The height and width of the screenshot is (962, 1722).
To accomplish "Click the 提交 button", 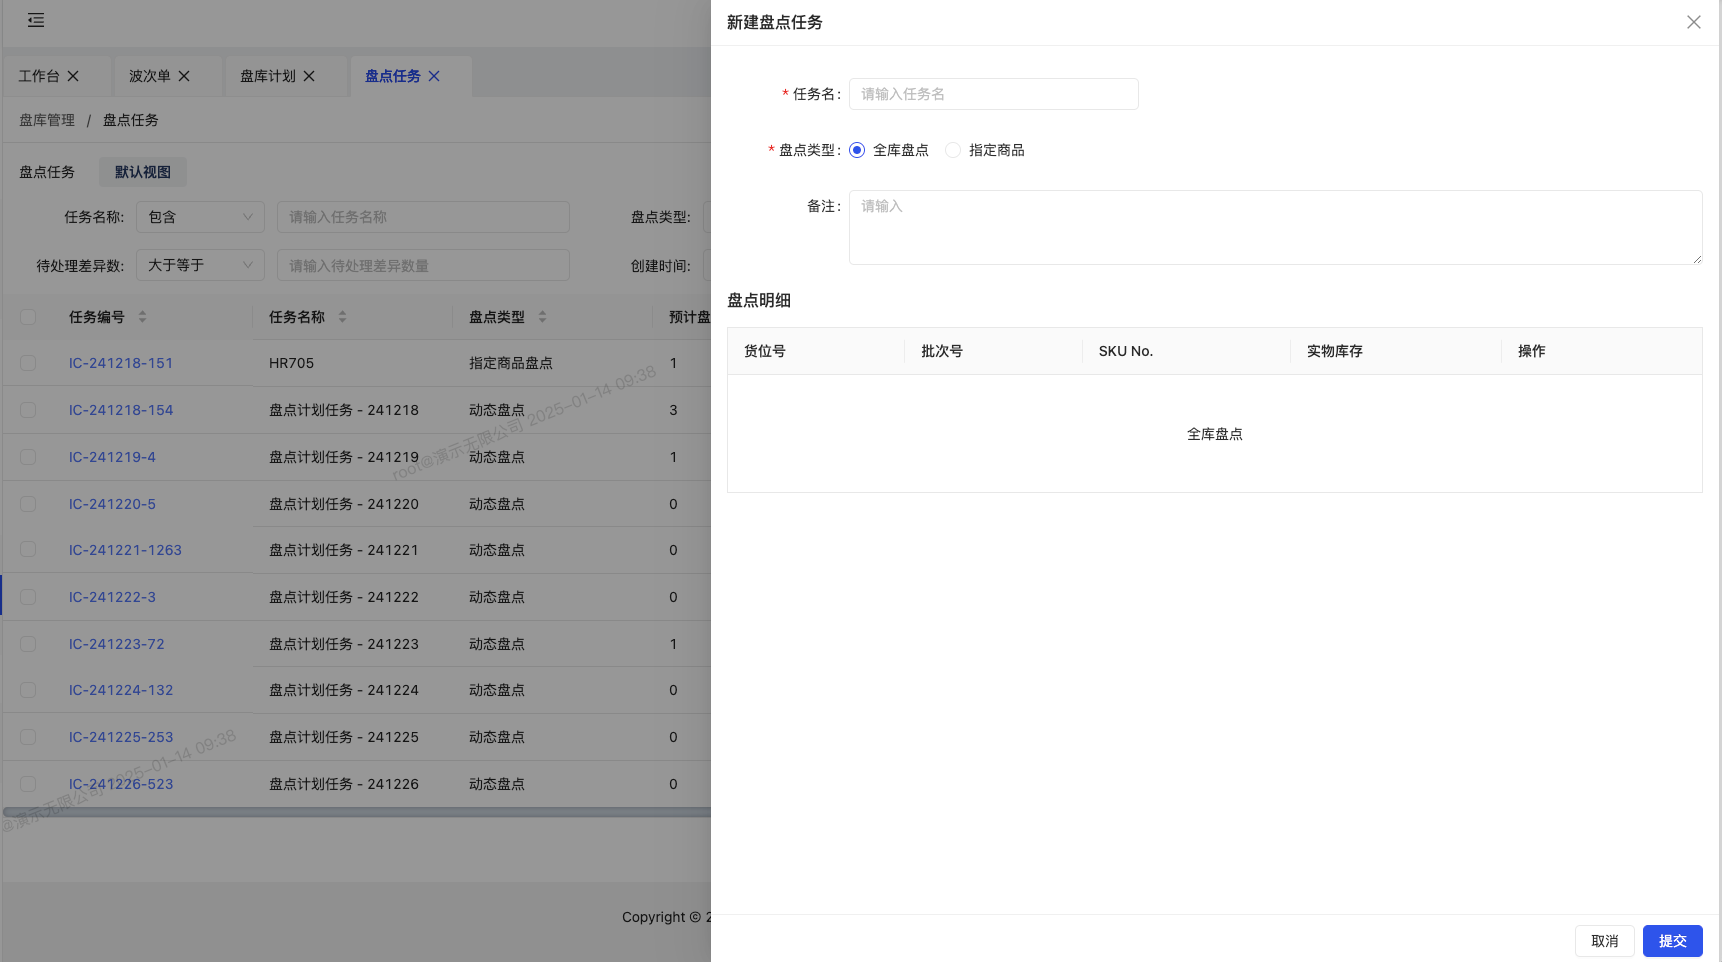I will click(1672, 941).
